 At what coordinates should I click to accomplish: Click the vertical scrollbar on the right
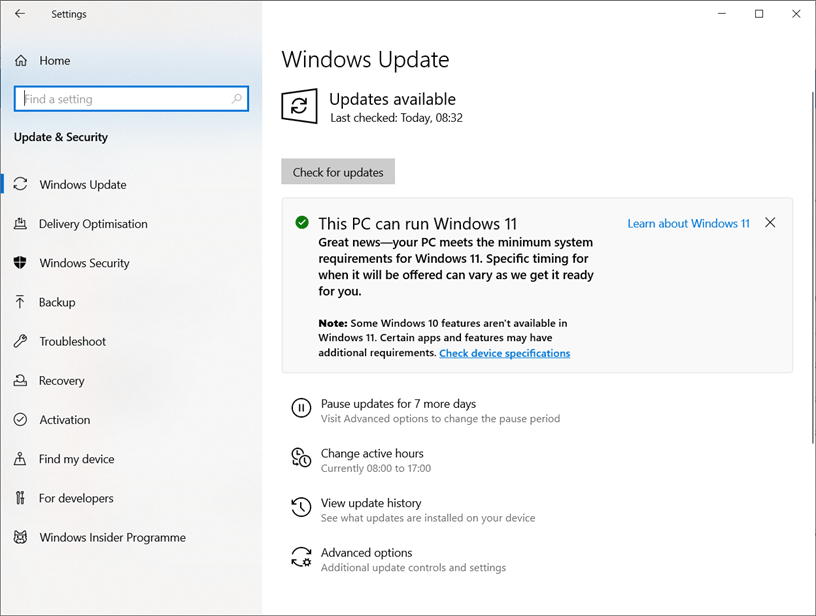(813, 268)
